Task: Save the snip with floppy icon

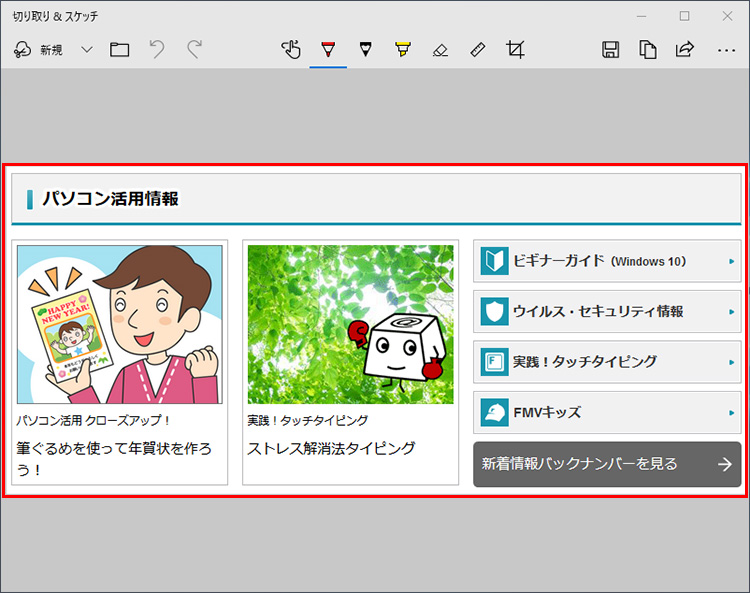Action: pos(611,49)
